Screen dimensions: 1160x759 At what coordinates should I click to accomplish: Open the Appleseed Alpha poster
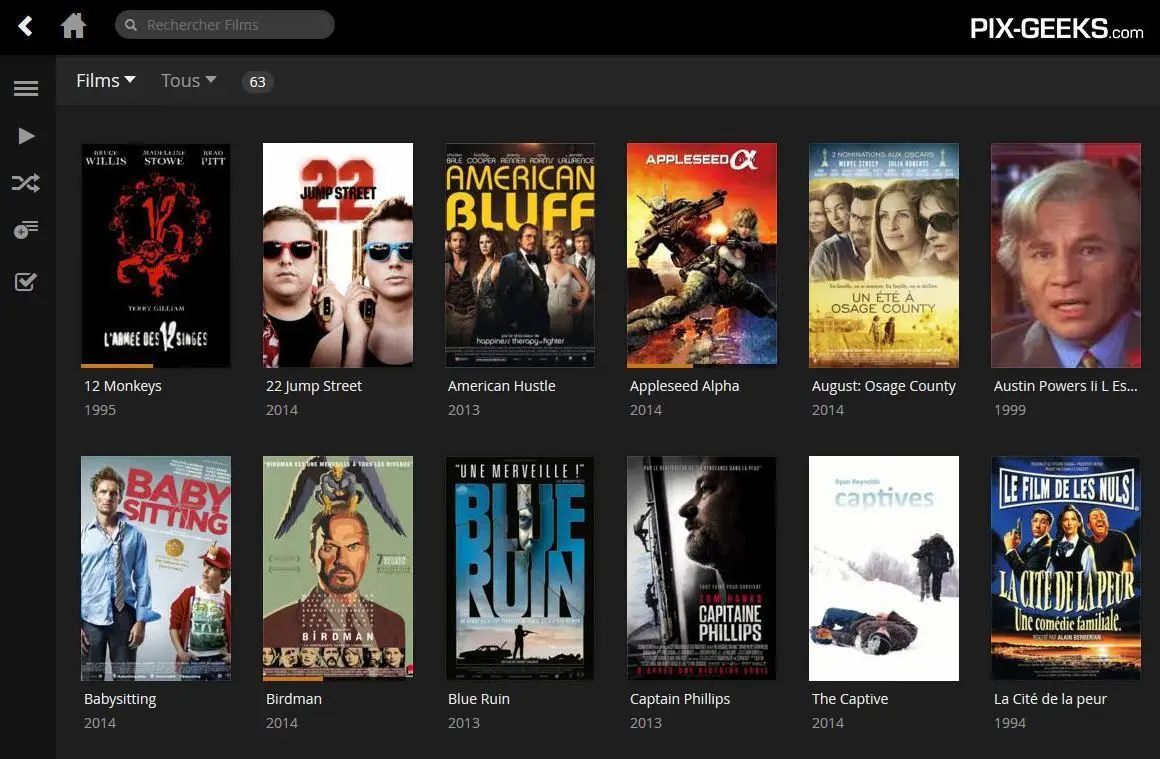click(702, 255)
